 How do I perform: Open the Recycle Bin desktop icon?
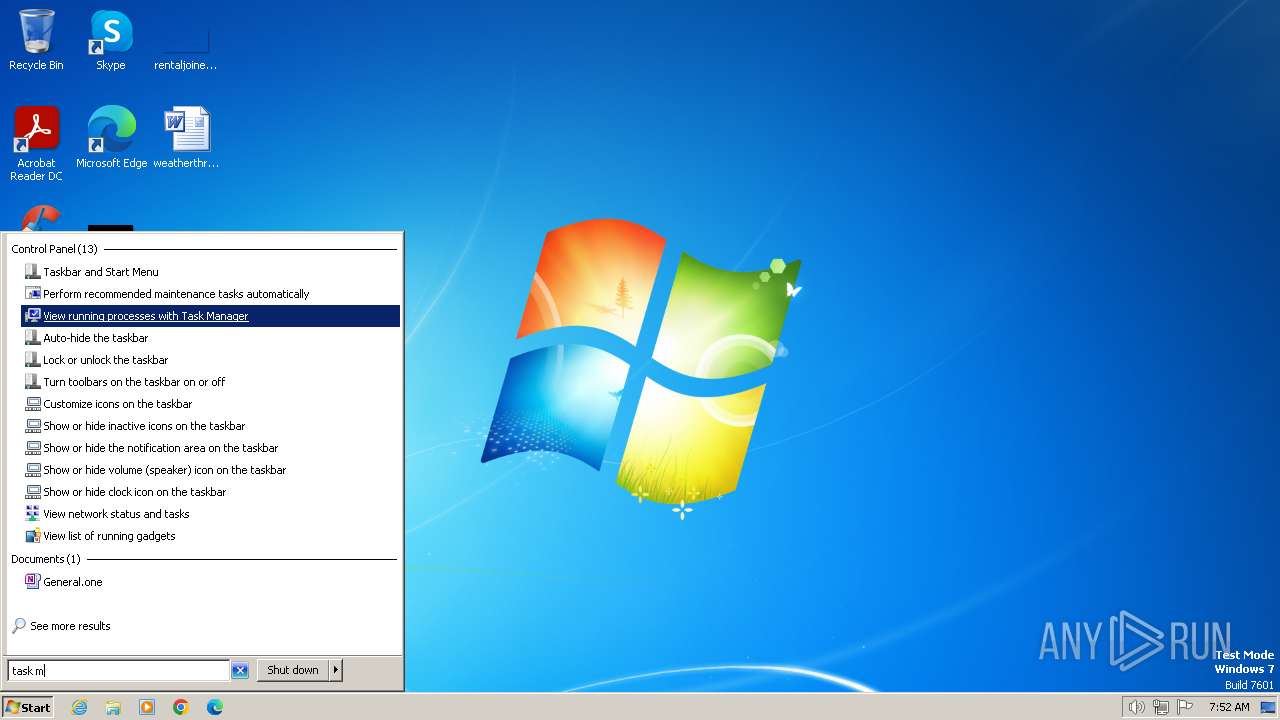pos(36,40)
